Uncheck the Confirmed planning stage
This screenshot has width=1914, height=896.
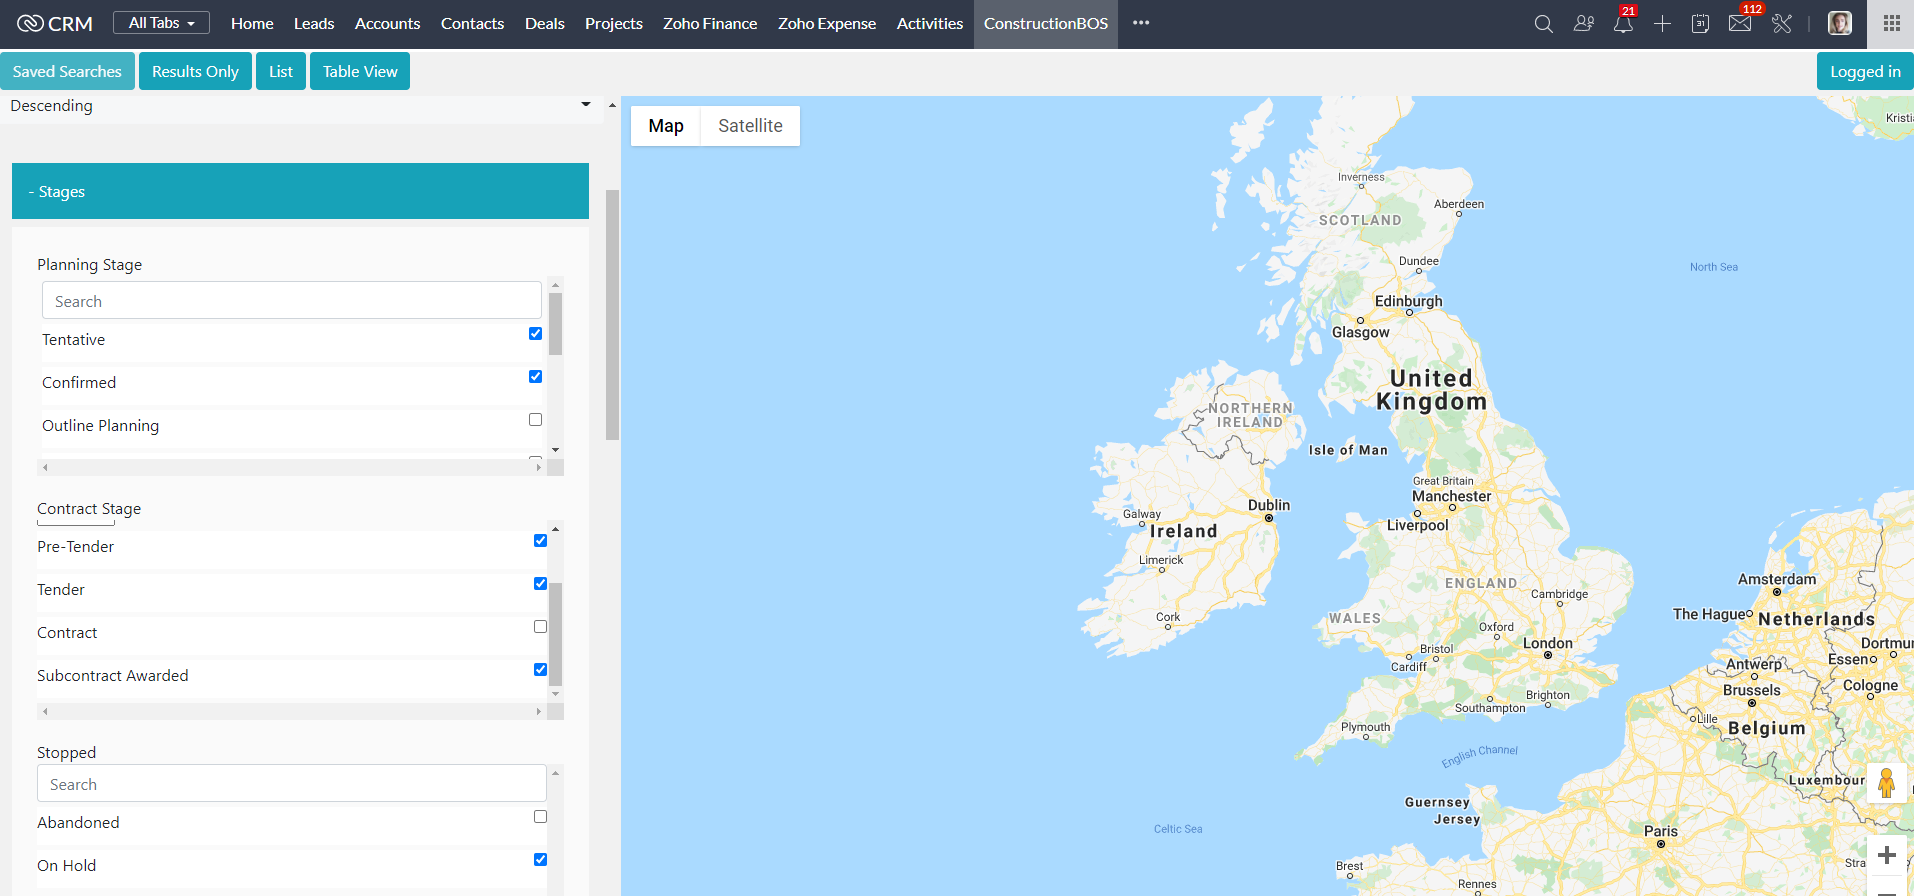coord(536,377)
